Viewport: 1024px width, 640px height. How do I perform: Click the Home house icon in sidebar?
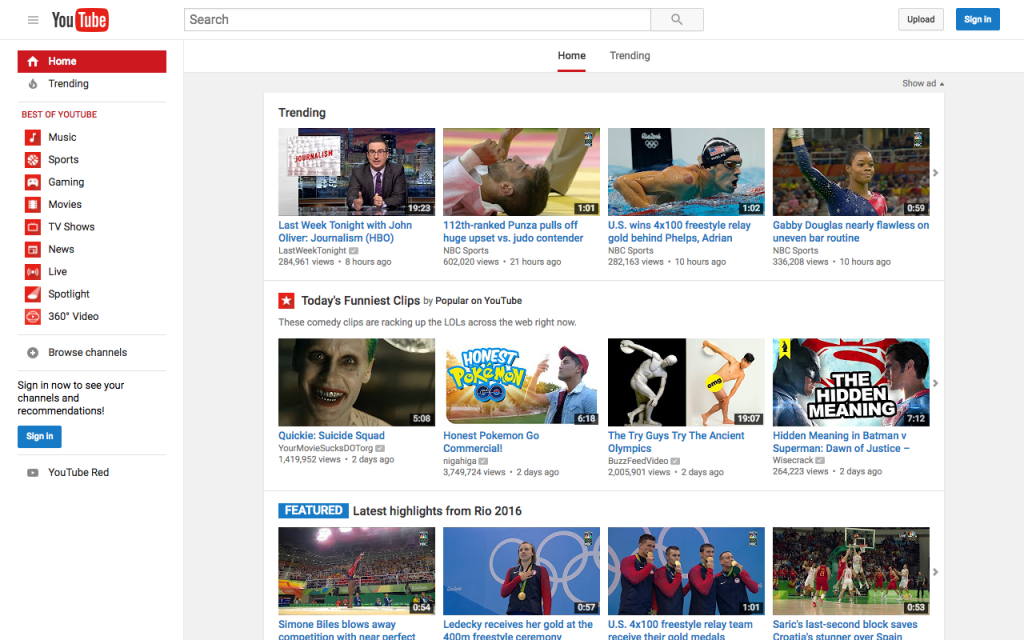coord(33,61)
